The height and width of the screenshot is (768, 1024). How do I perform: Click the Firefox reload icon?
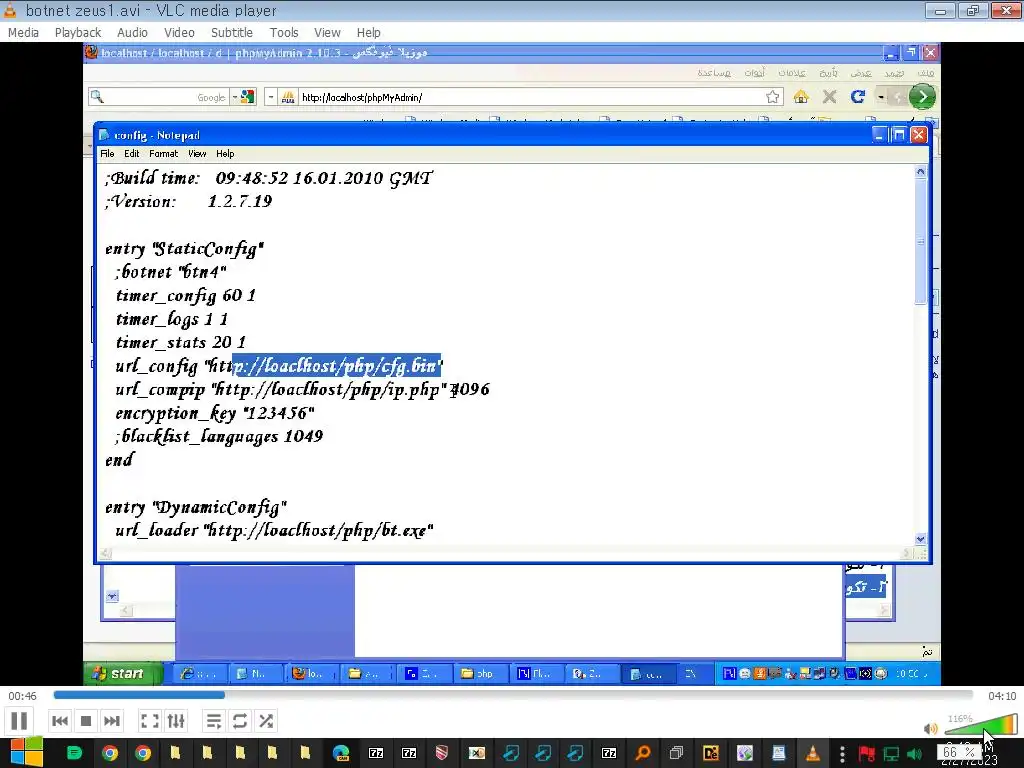[x=858, y=97]
